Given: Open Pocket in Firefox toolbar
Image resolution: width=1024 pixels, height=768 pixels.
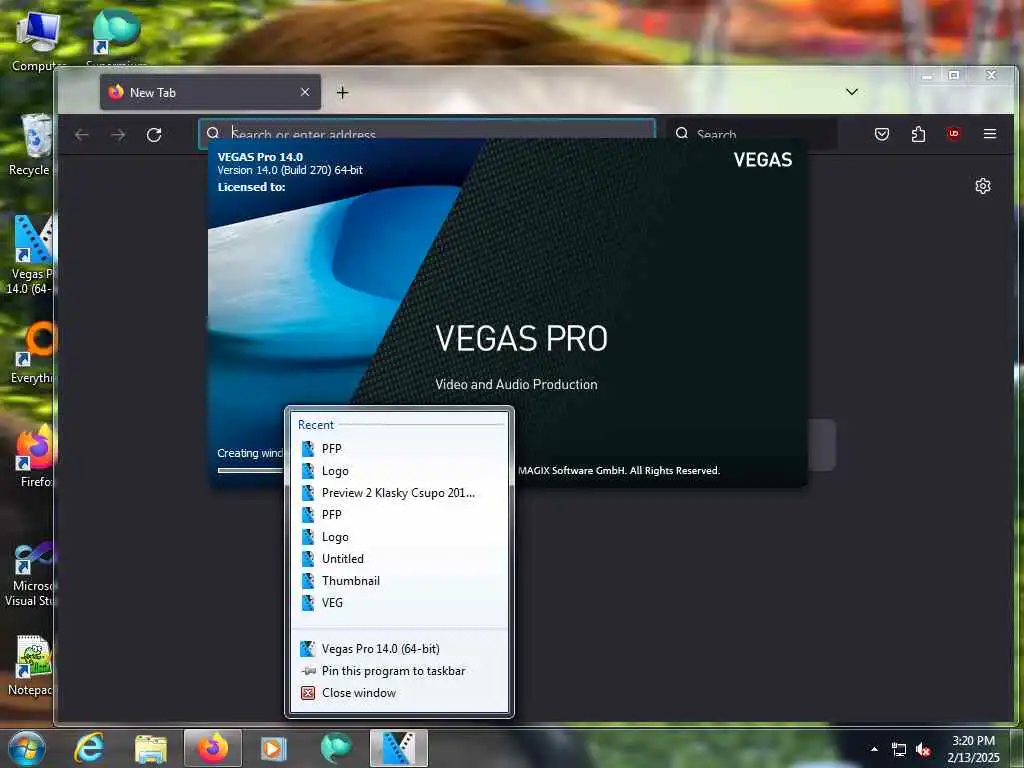Looking at the screenshot, I should [x=882, y=134].
